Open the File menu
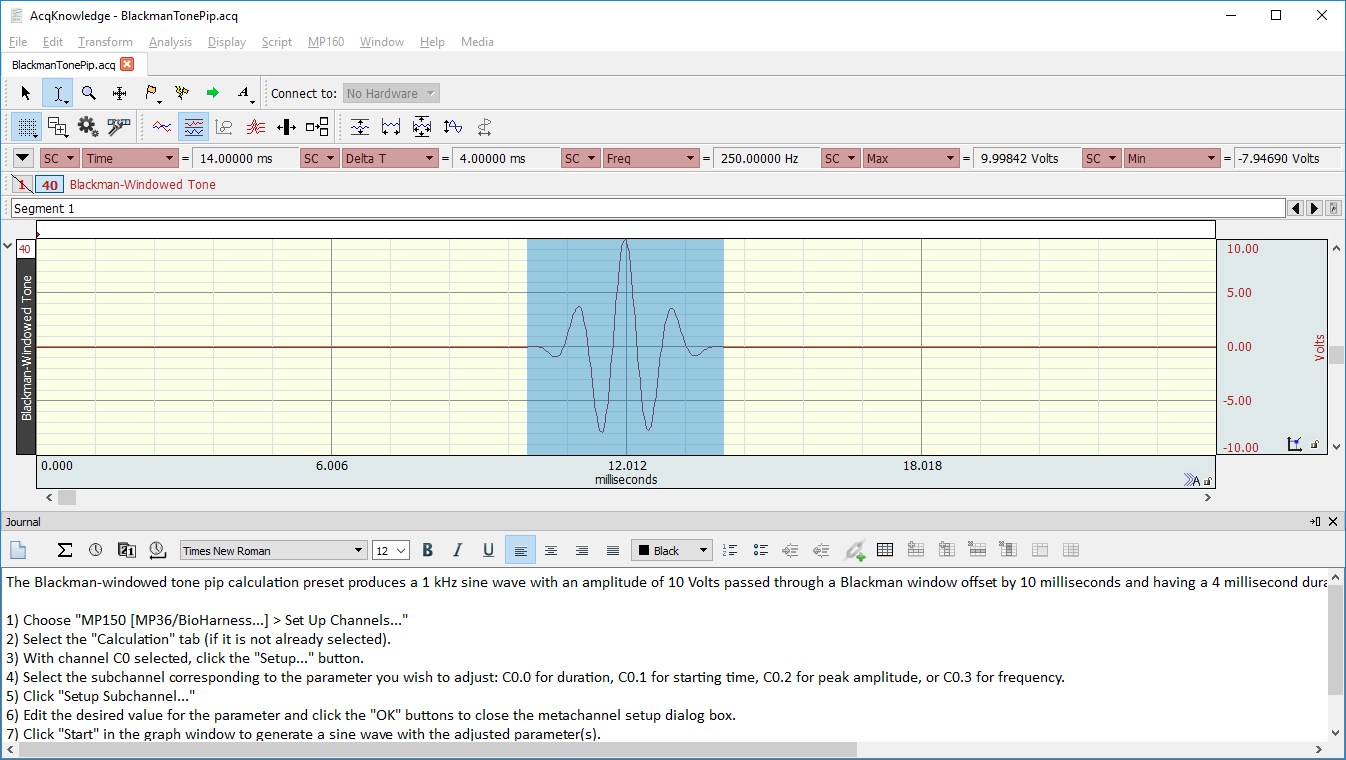 pos(18,42)
